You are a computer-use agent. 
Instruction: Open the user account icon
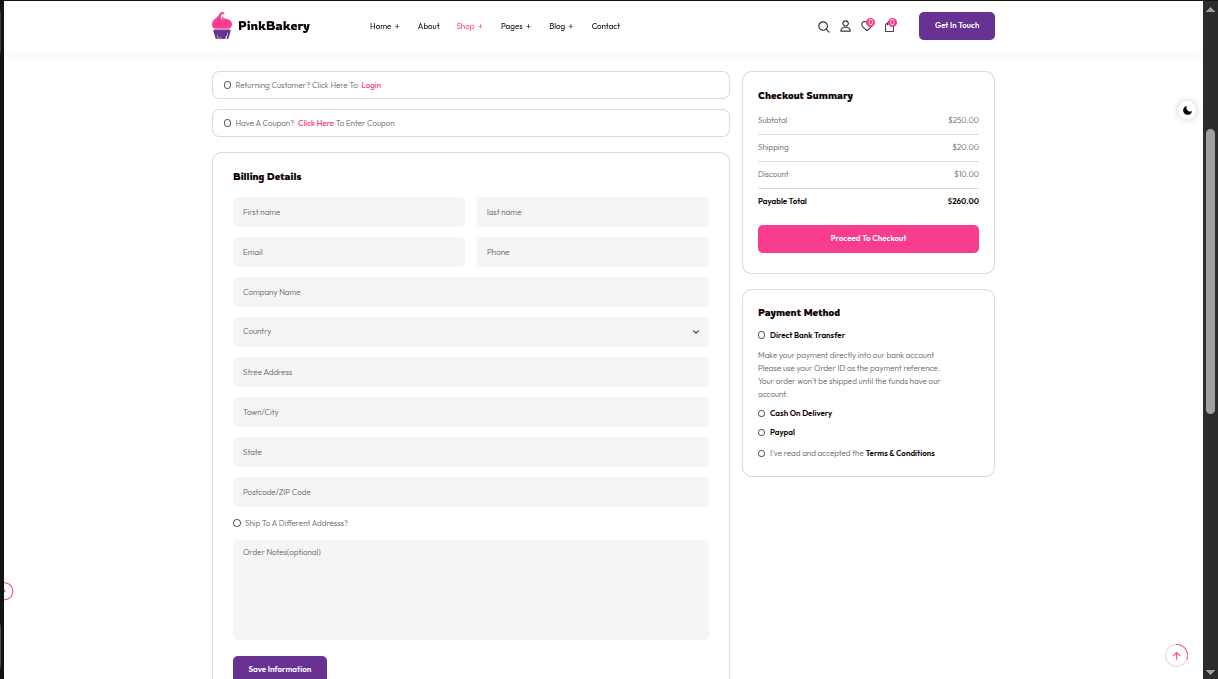(x=845, y=27)
